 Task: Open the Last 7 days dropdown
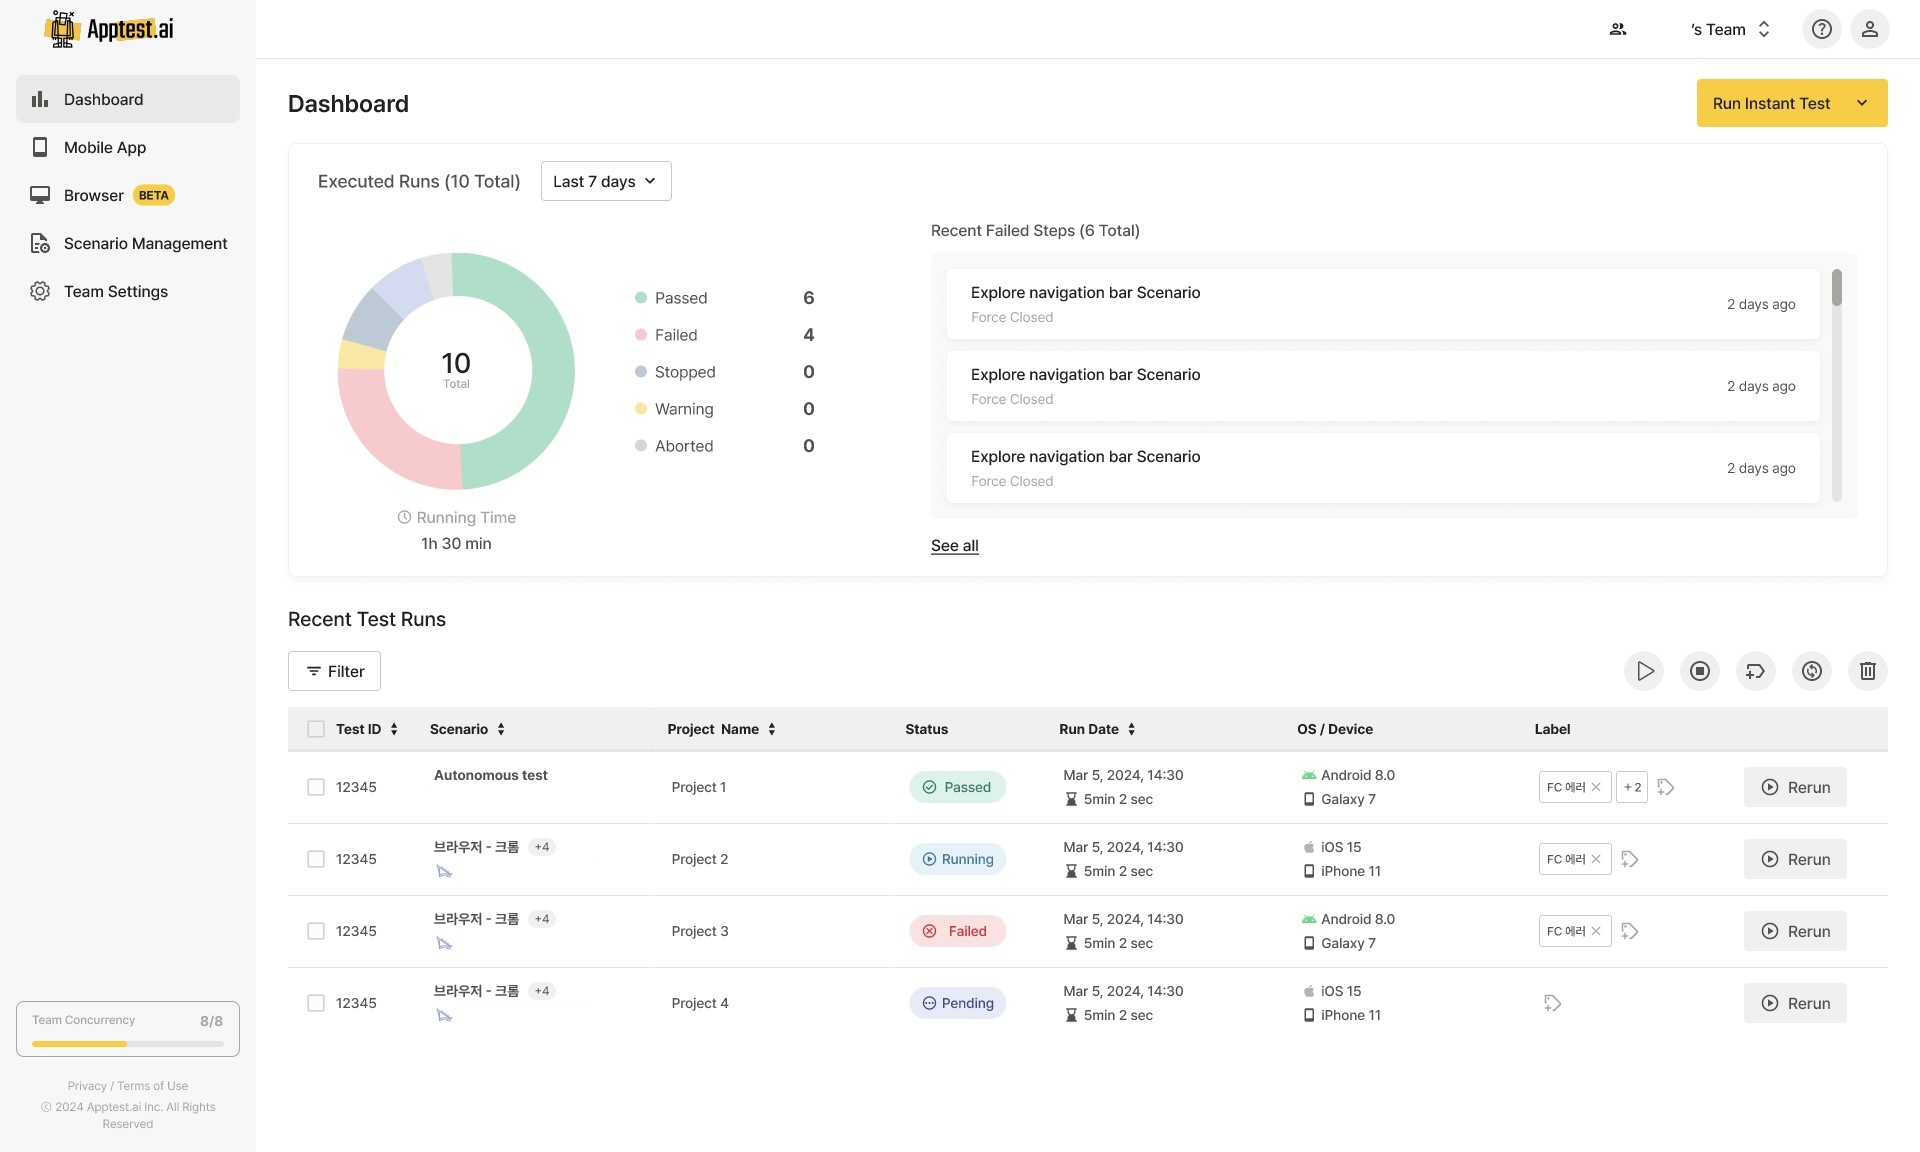(x=606, y=181)
